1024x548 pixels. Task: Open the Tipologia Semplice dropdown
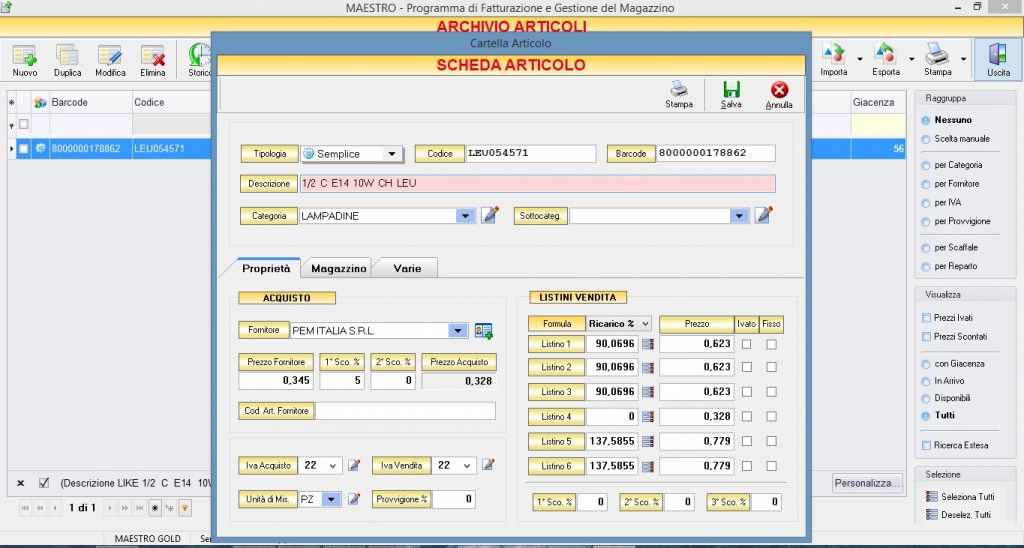(x=392, y=154)
